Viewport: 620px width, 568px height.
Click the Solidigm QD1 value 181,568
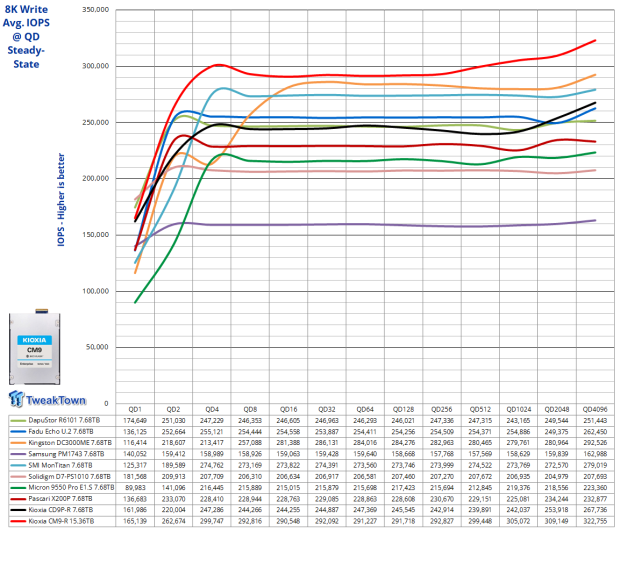point(135,477)
